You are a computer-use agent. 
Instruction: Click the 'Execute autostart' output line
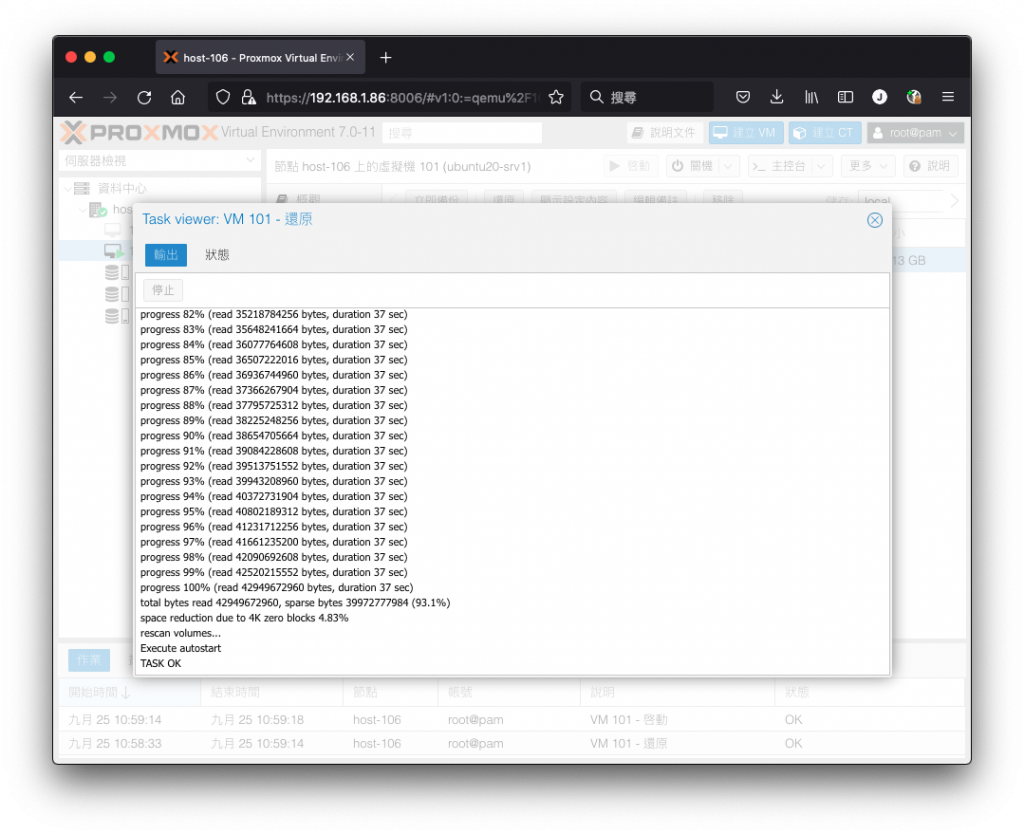[180, 649]
